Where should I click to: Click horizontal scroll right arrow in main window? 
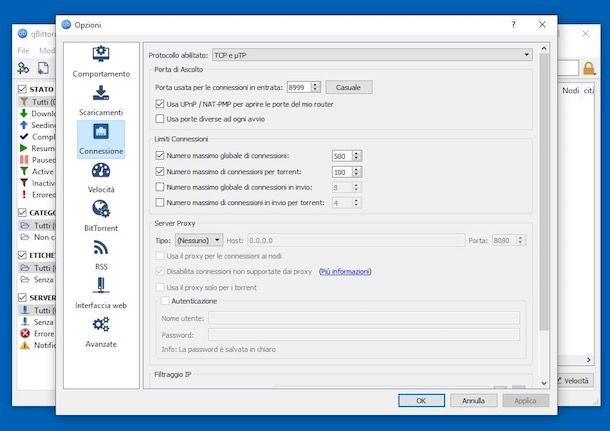(x=588, y=360)
